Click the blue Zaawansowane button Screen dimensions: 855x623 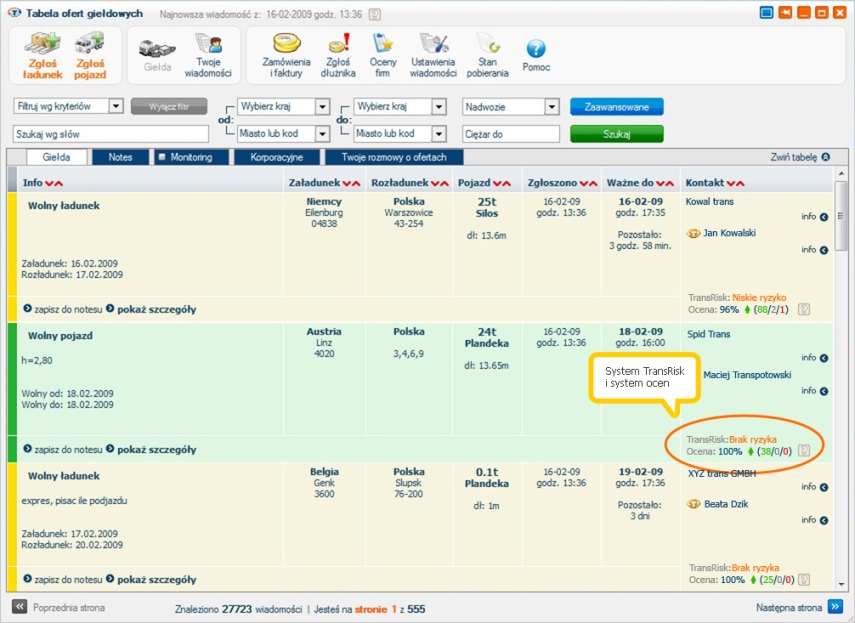click(x=617, y=107)
